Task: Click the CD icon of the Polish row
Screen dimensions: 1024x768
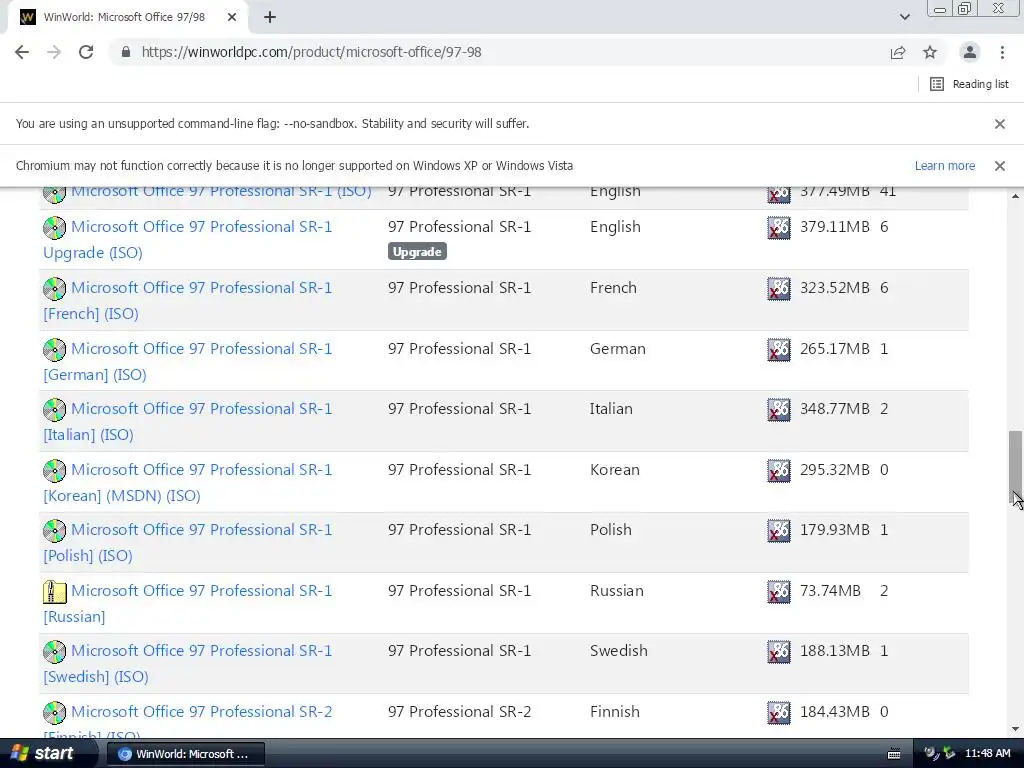Action: 55,531
